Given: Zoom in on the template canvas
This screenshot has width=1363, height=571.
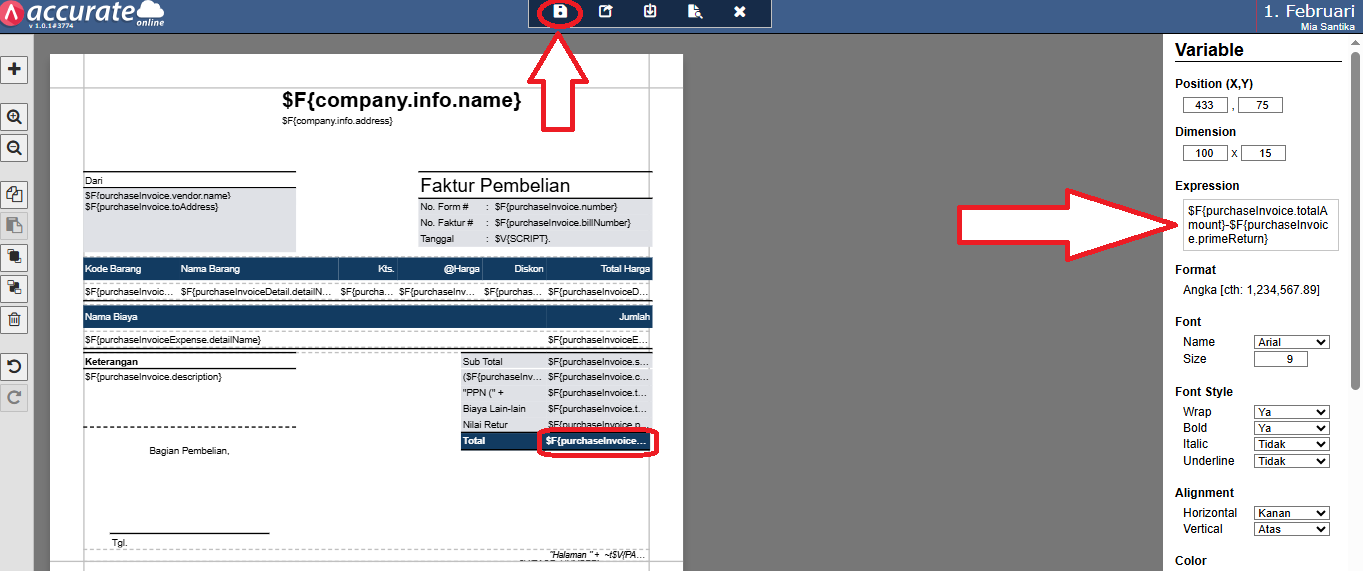Looking at the screenshot, I should coord(14,117).
